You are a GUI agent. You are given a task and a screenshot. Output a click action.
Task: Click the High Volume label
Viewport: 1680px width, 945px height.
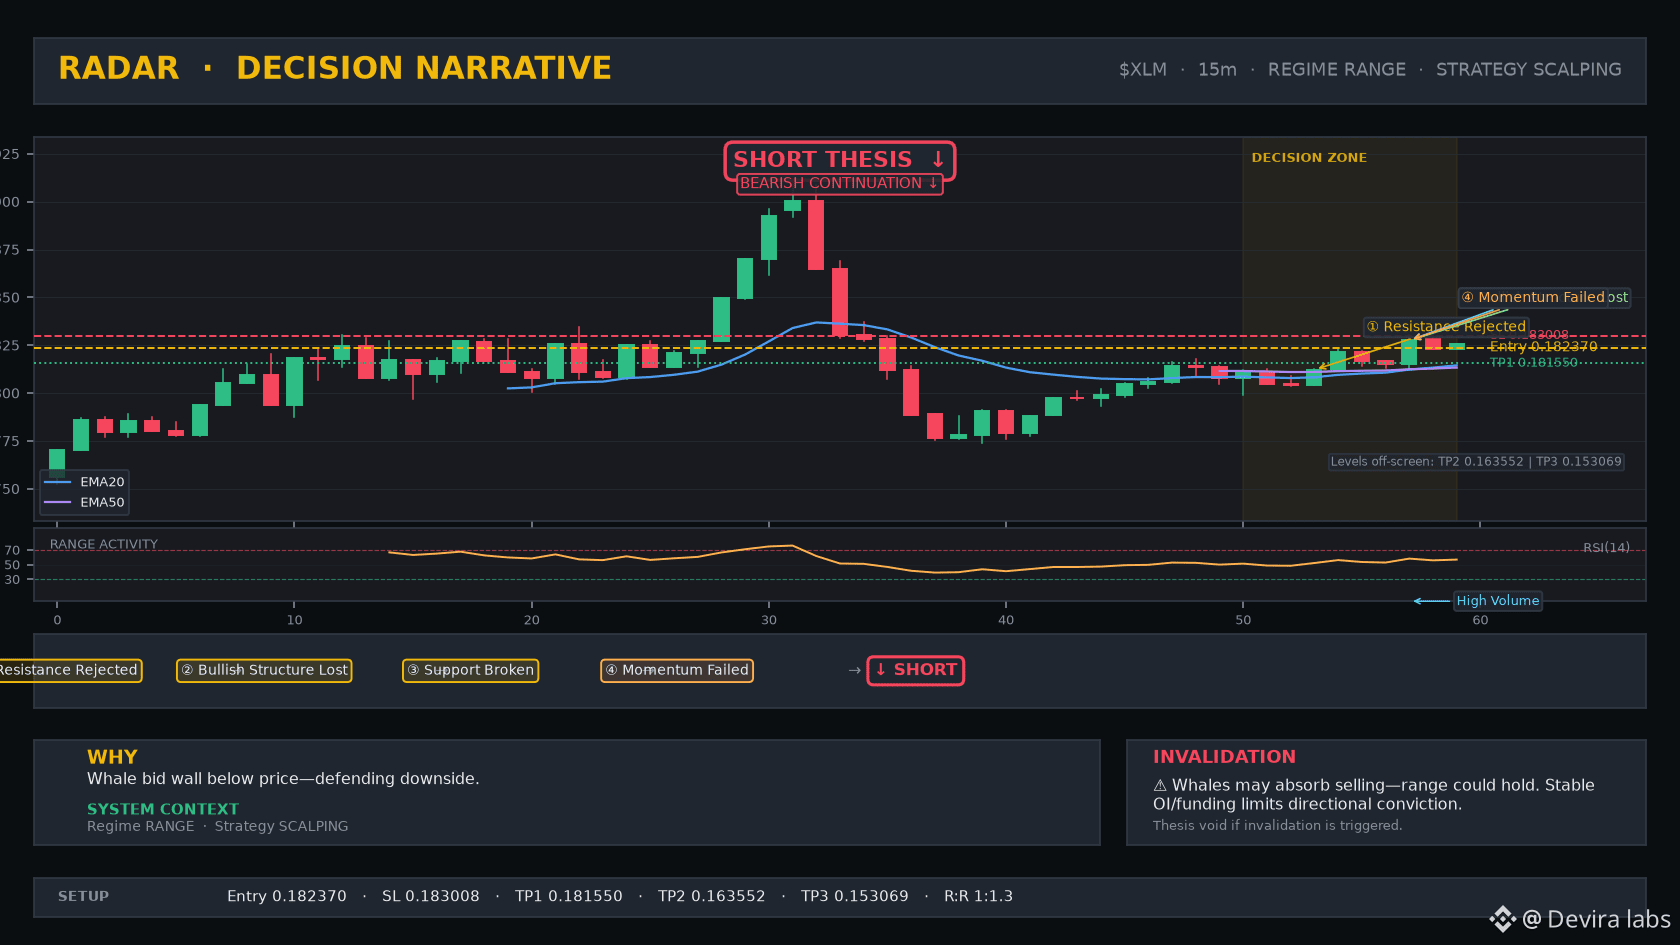click(x=1497, y=601)
